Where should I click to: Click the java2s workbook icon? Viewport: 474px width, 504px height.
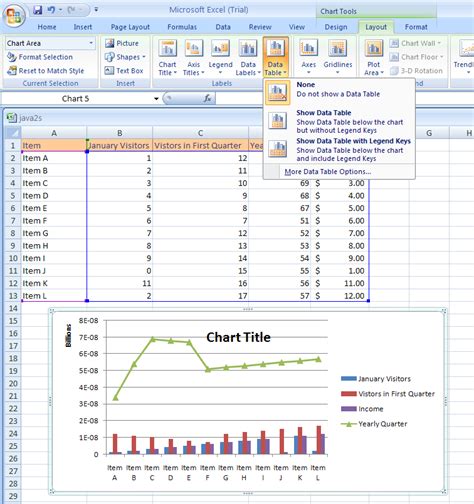point(12,118)
